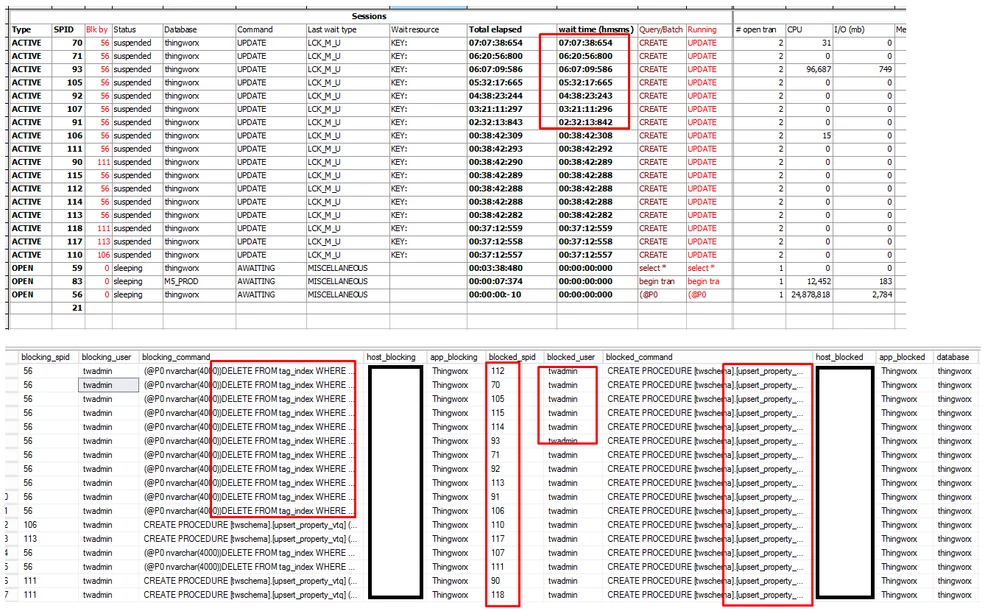Click I/O value '2,784' in last session row

pyautogui.click(x=882, y=294)
